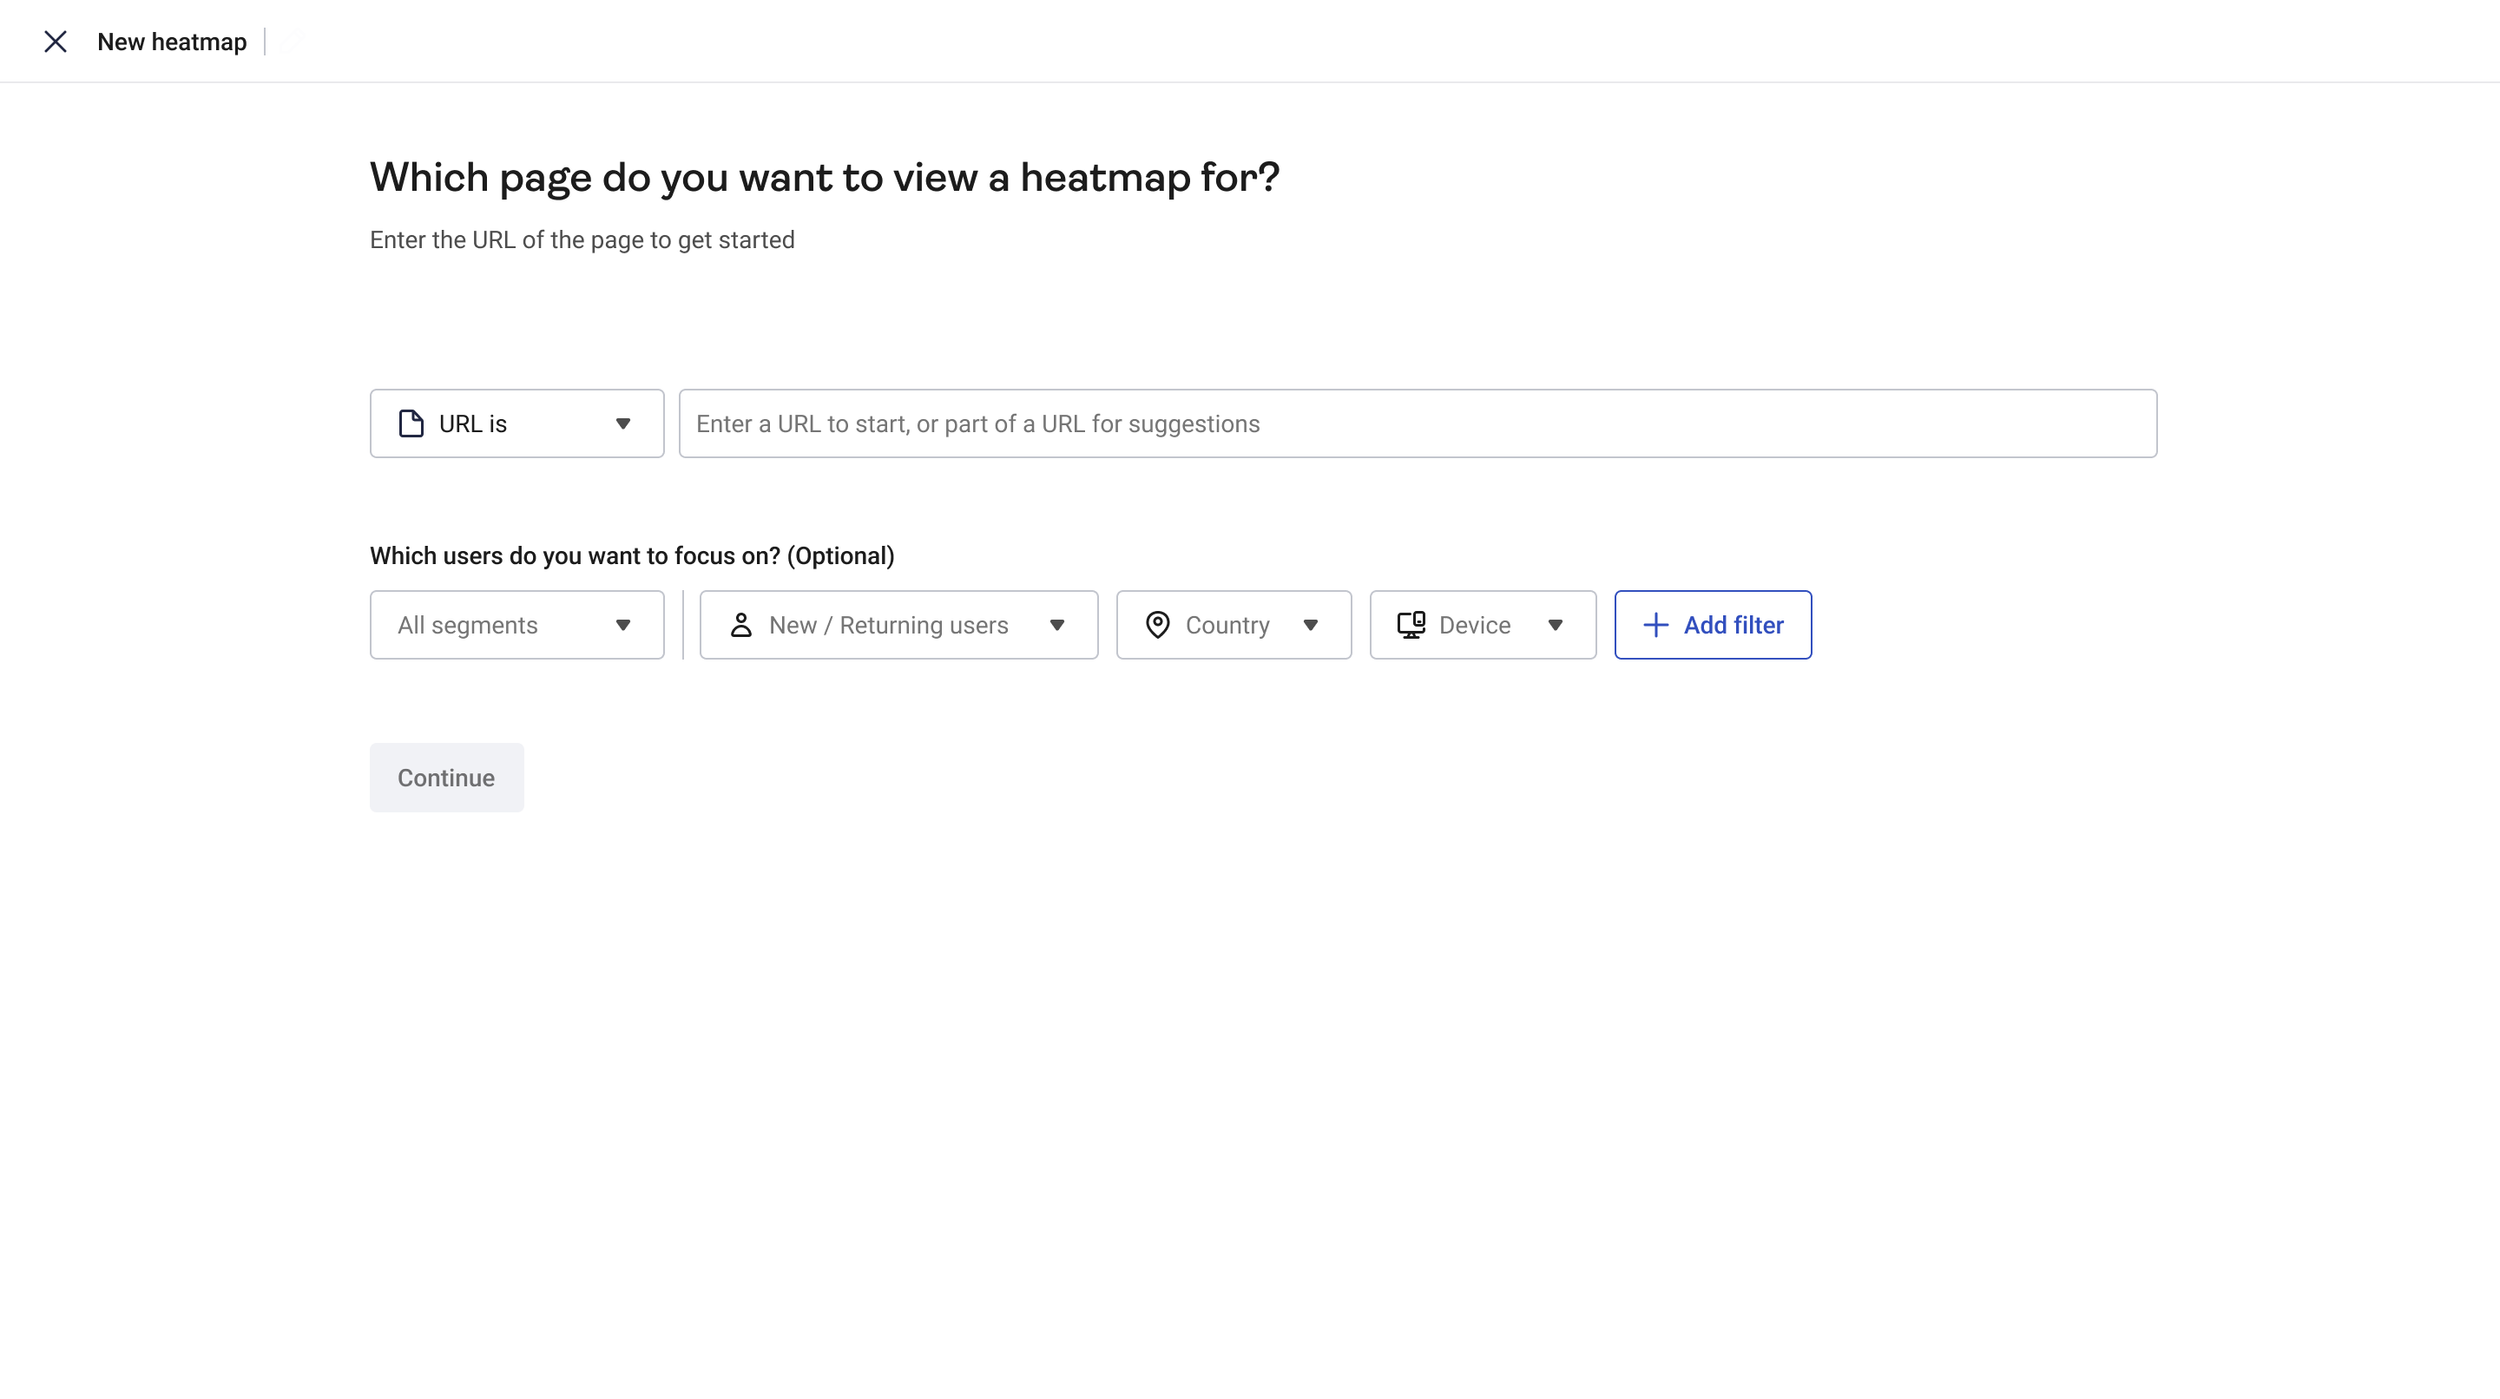Click the page document icon beside URL is
The height and width of the screenshot is (1399, 2500).
(x=411, y=423)
